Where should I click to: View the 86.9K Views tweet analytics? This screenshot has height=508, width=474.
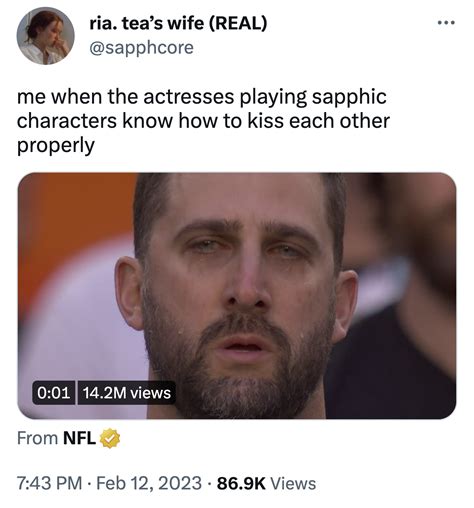[x=266, y=483]
